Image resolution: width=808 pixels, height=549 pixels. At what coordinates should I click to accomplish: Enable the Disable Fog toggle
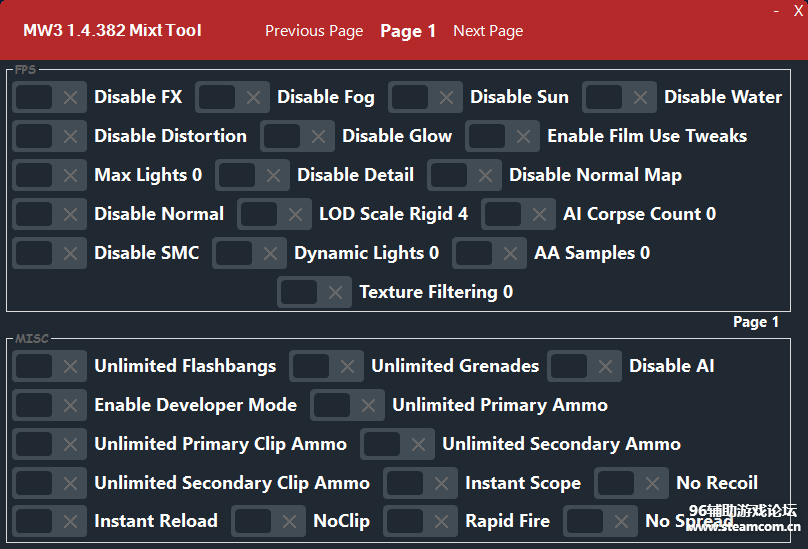(233, 97)
